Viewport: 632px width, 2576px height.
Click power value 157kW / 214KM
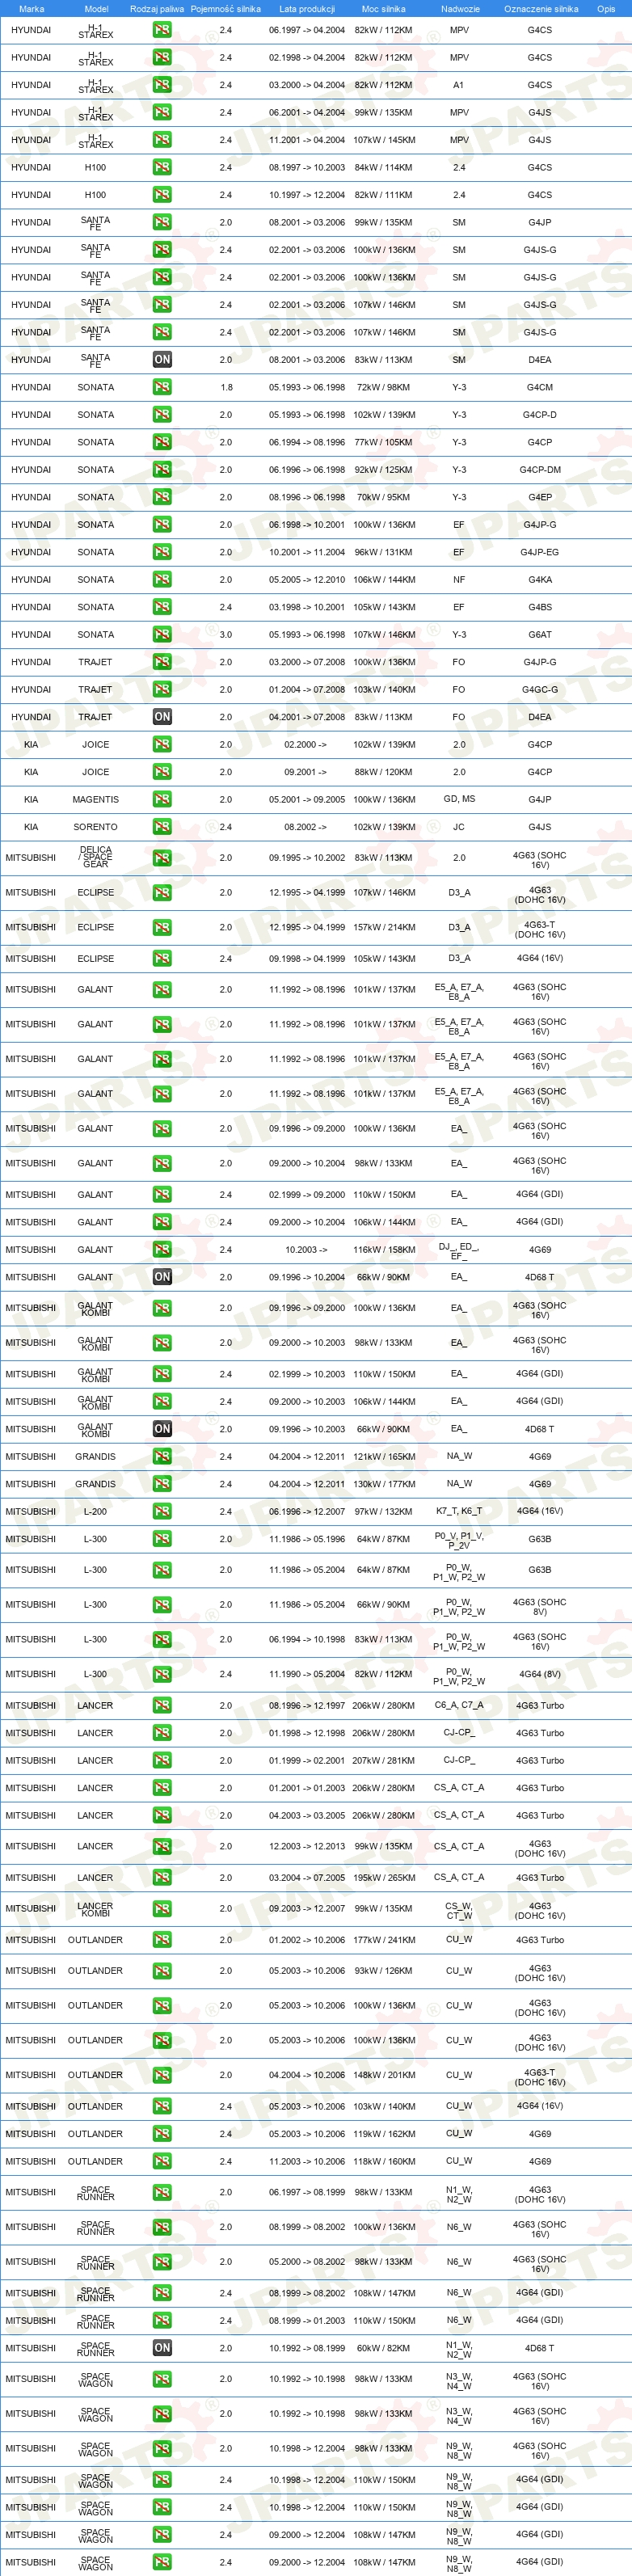(x=384, y=927)
